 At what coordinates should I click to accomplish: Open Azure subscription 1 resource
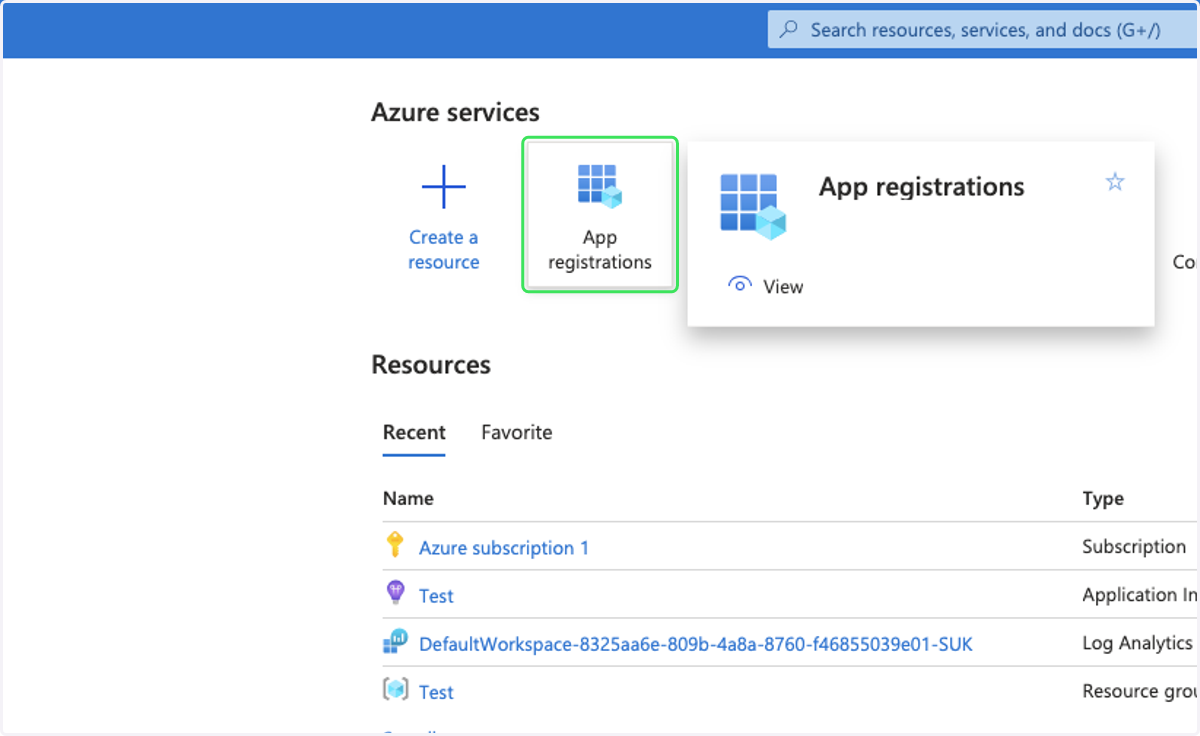[504, 548]
